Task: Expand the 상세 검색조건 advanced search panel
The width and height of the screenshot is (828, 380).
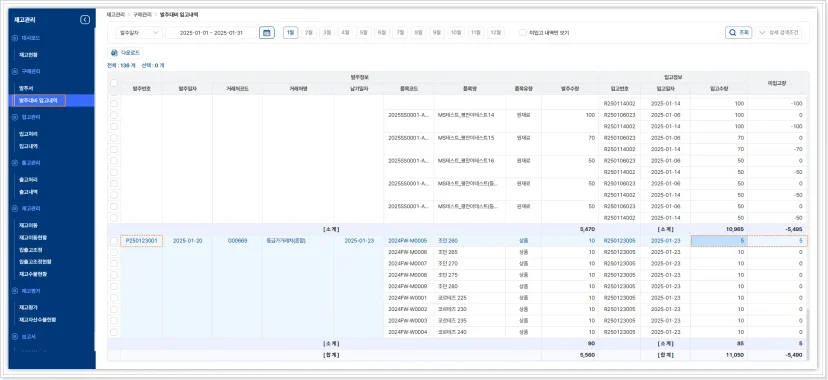Action: (778, 33)
